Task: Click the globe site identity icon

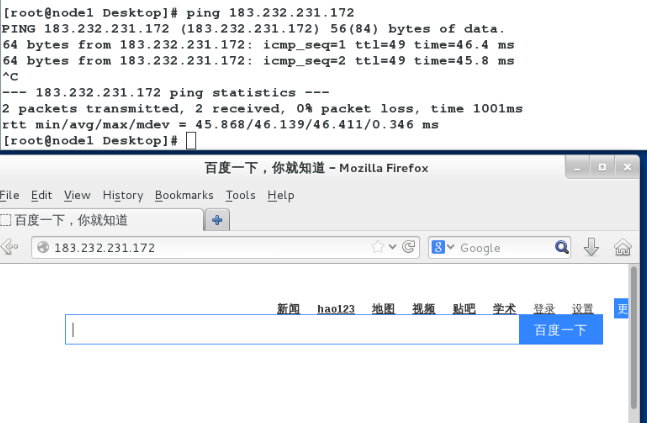Action: tap(43, 247)
